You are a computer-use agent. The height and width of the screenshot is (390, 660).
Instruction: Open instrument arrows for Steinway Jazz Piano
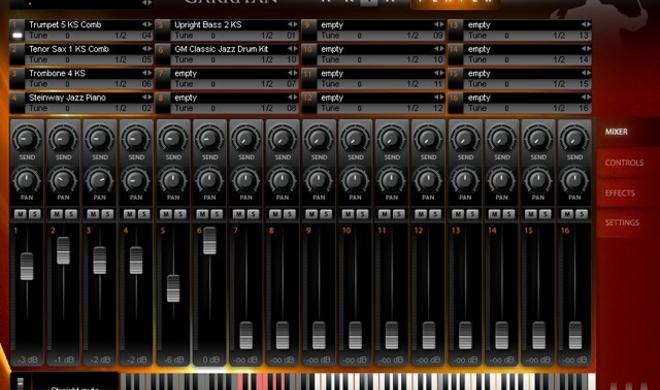(x=146, y=98)
